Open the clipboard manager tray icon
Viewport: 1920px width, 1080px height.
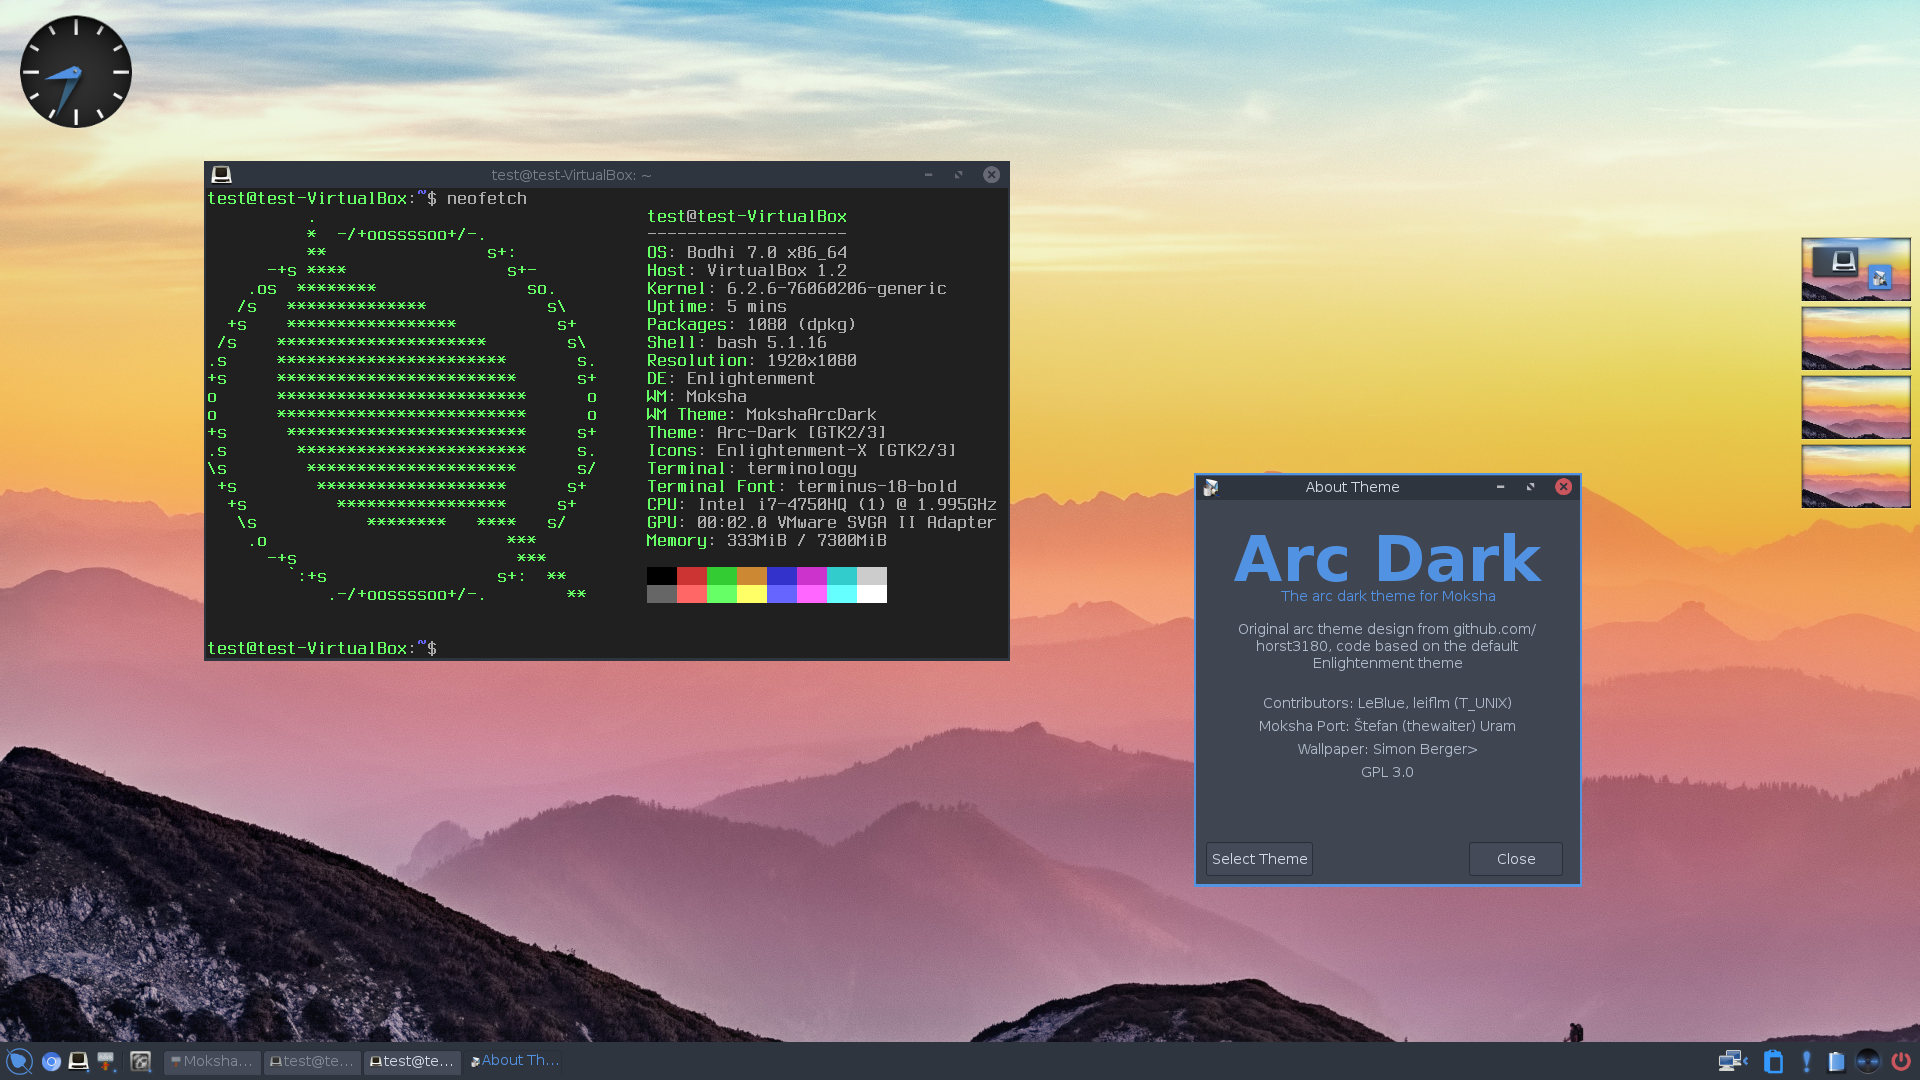tap(1773, 1061)
